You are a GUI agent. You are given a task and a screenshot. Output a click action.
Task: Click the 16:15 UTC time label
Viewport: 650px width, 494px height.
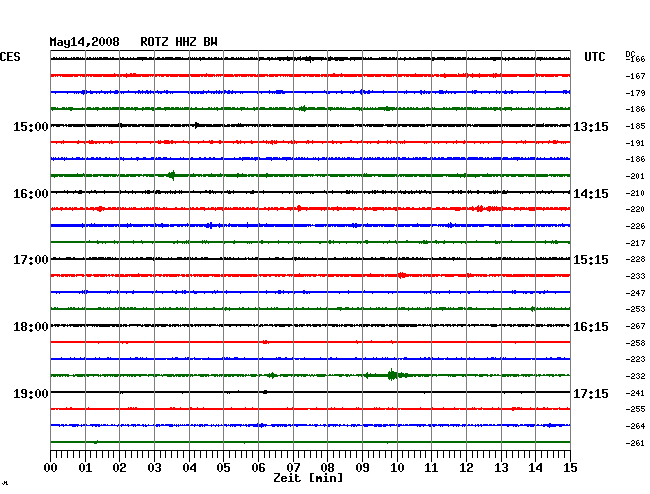tap(591, 327)
